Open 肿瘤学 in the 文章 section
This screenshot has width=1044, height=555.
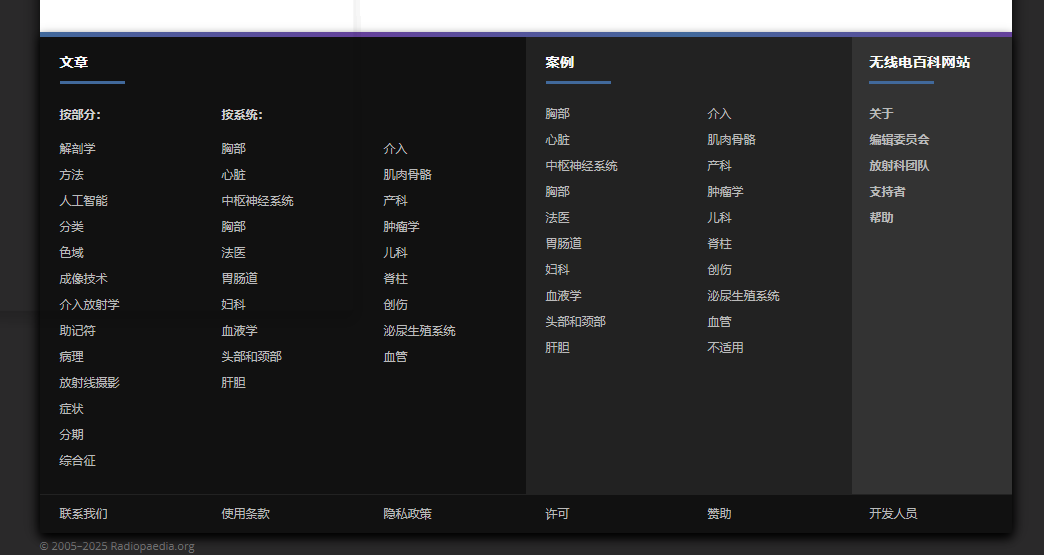401,226
